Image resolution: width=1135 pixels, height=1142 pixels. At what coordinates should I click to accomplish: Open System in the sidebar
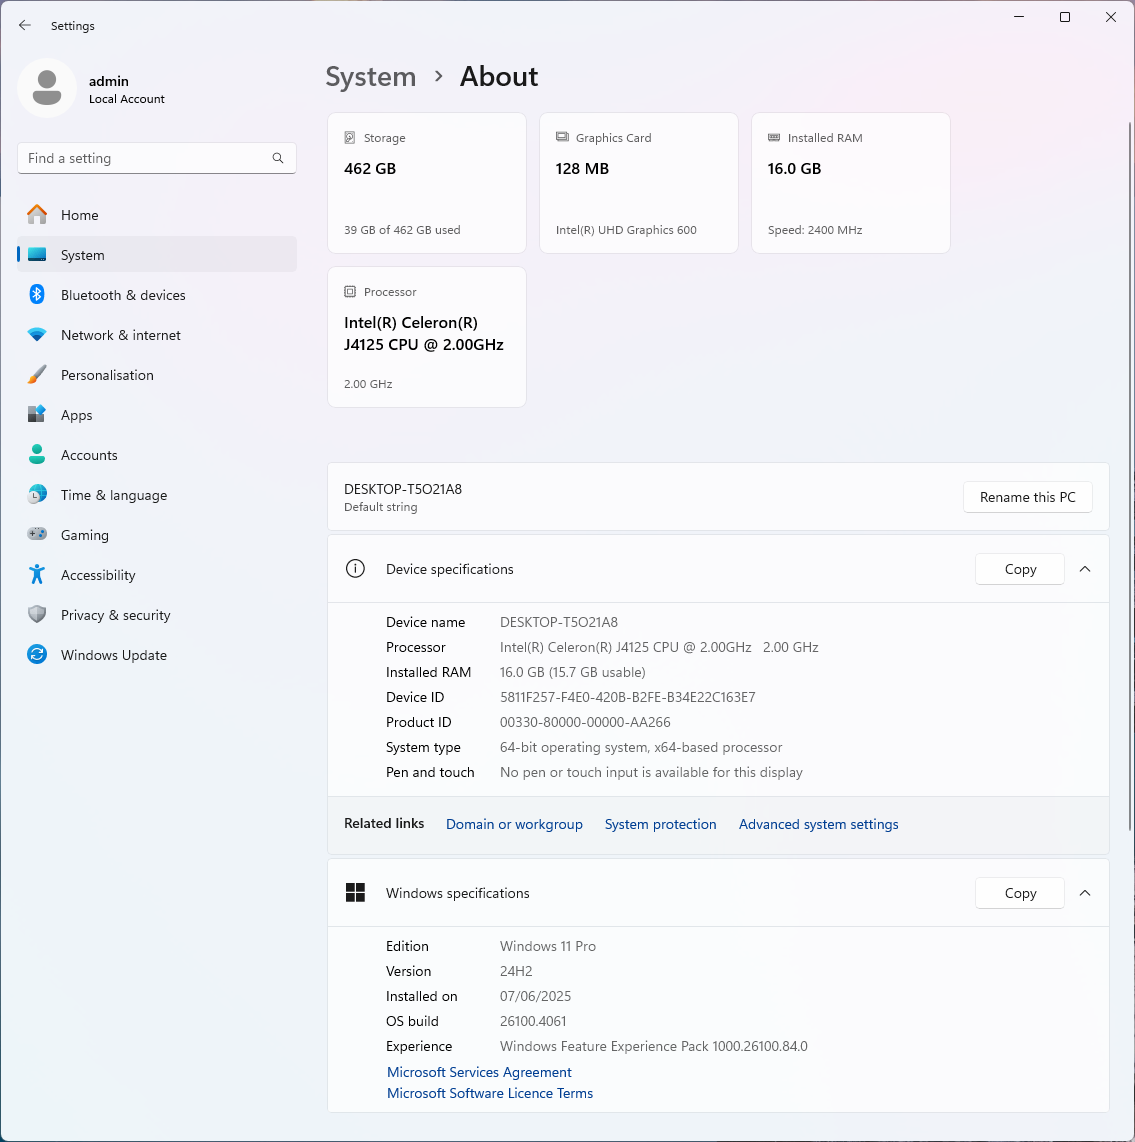[157, 254]
